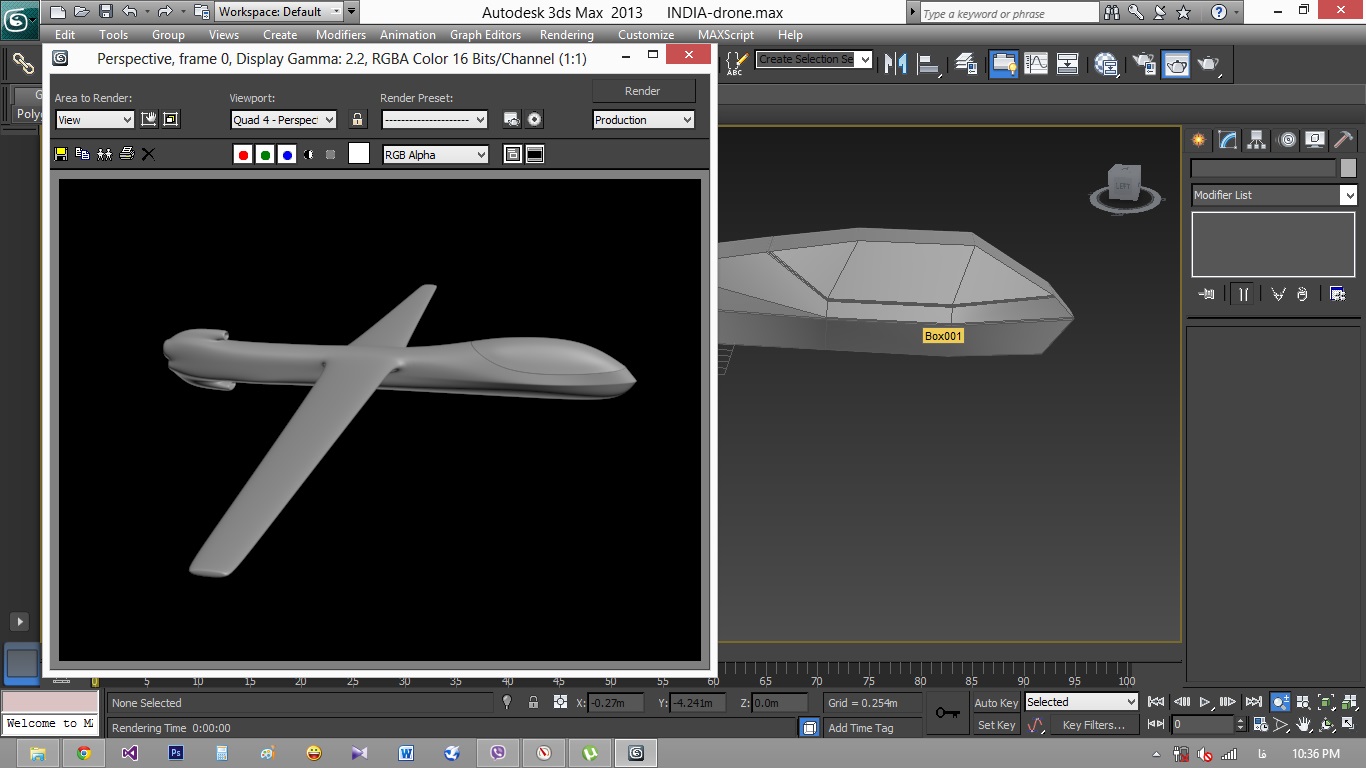Open the Rendering menu
Image resolution: width=1366 pixels, height=768 pixels.
(567, 34)
